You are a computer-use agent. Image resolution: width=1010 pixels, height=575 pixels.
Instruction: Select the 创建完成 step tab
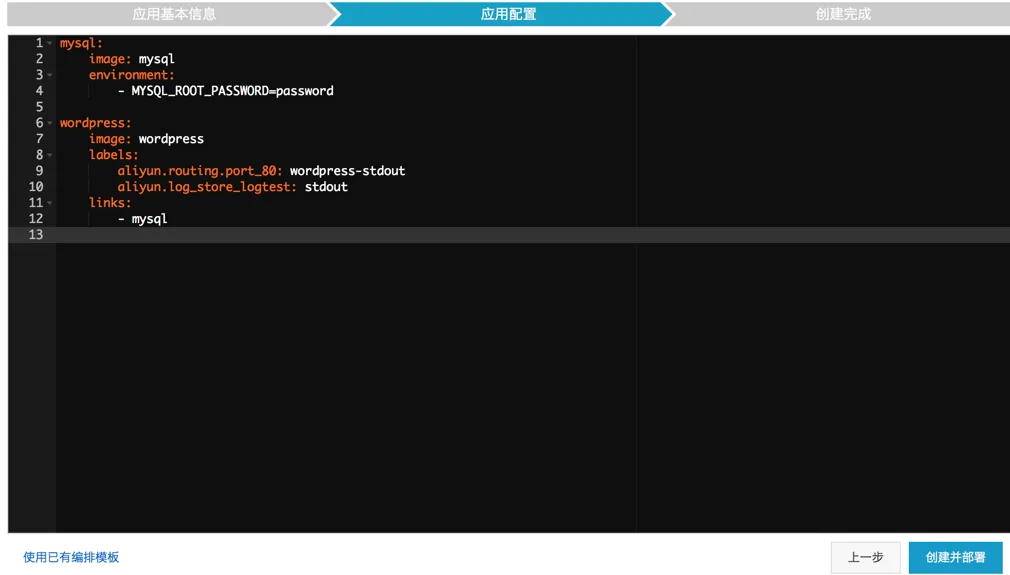click(x=843, y=14)
